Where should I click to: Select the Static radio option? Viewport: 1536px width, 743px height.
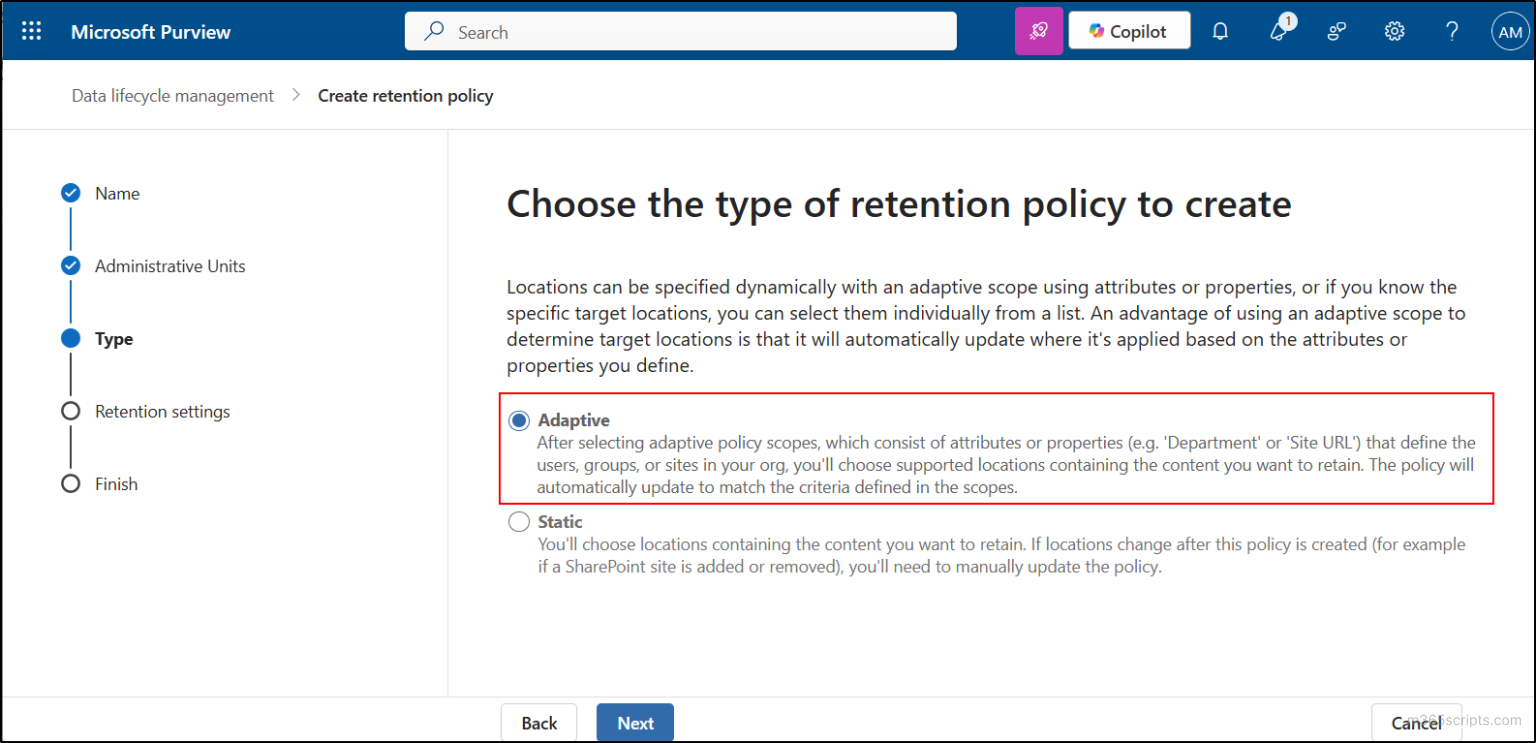click(x=518, y=522)
